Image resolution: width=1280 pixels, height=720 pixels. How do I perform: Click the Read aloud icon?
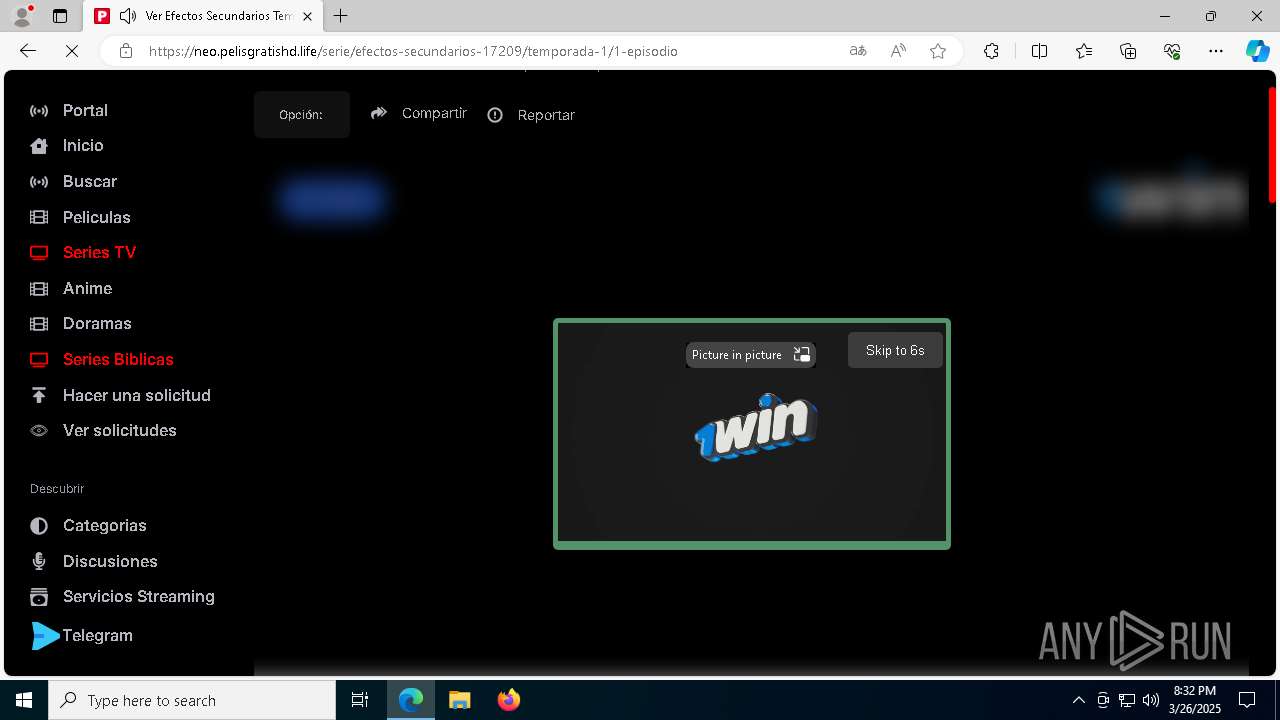898,51
